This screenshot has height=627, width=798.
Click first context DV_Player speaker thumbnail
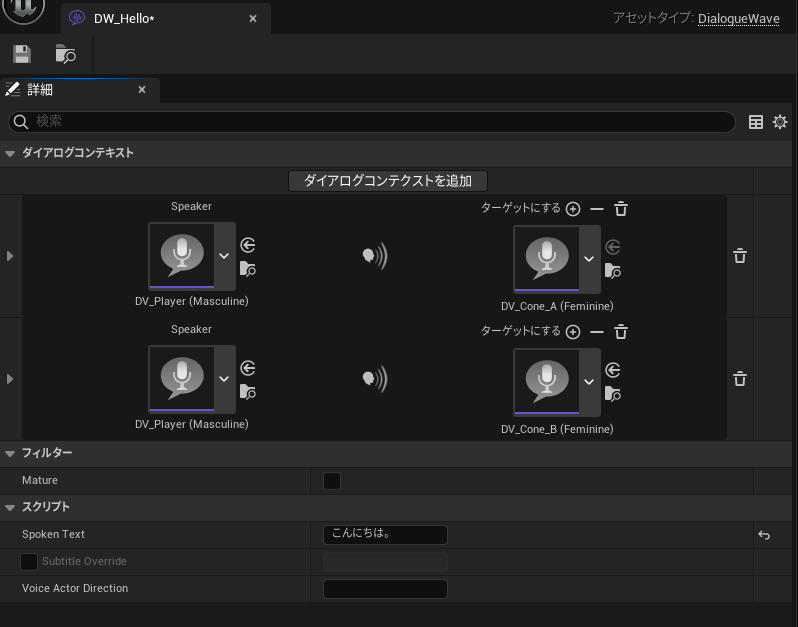pos(182,256)
